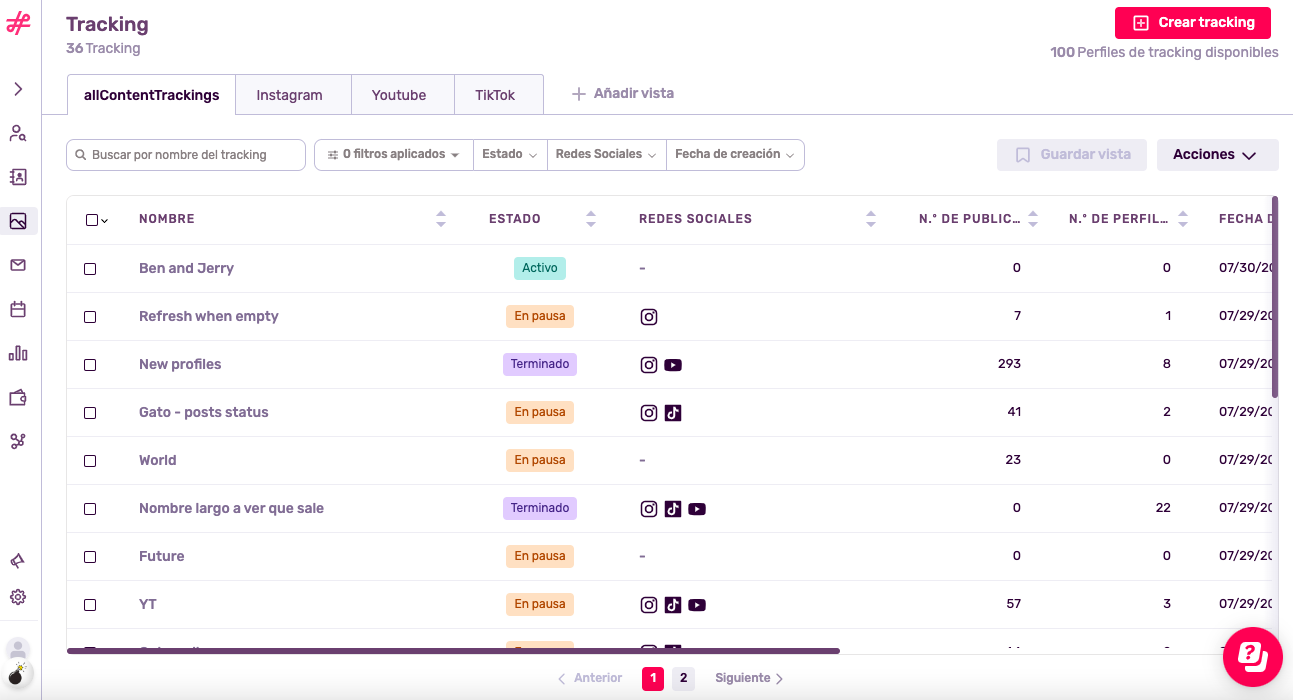1293x700 pixels.
Task: Open the settings gear icon
Action: pos(18,597)
